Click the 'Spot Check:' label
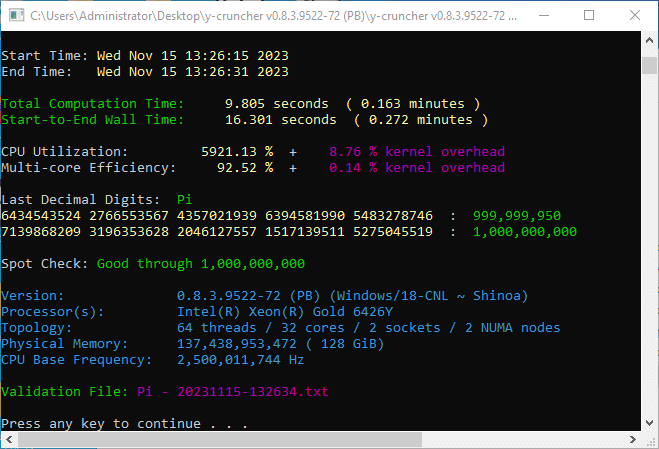659x449 pixels. pos(45,264)
